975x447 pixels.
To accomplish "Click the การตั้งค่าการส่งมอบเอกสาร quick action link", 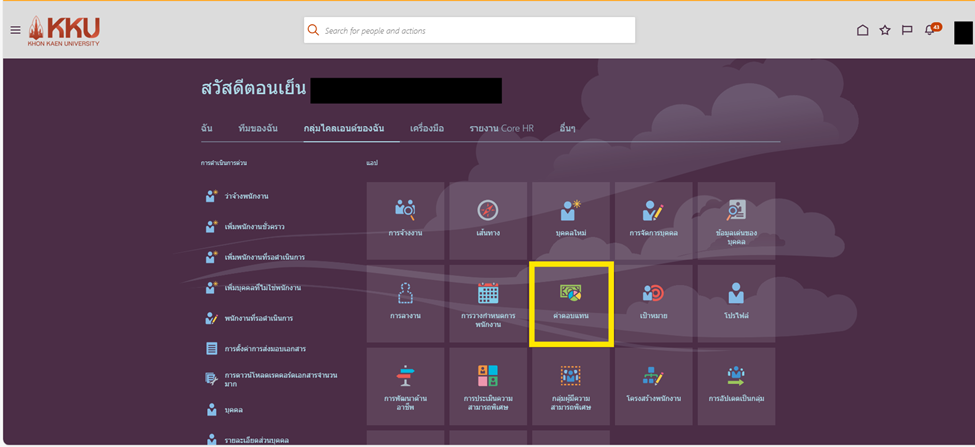I will [x=264, y=349].
